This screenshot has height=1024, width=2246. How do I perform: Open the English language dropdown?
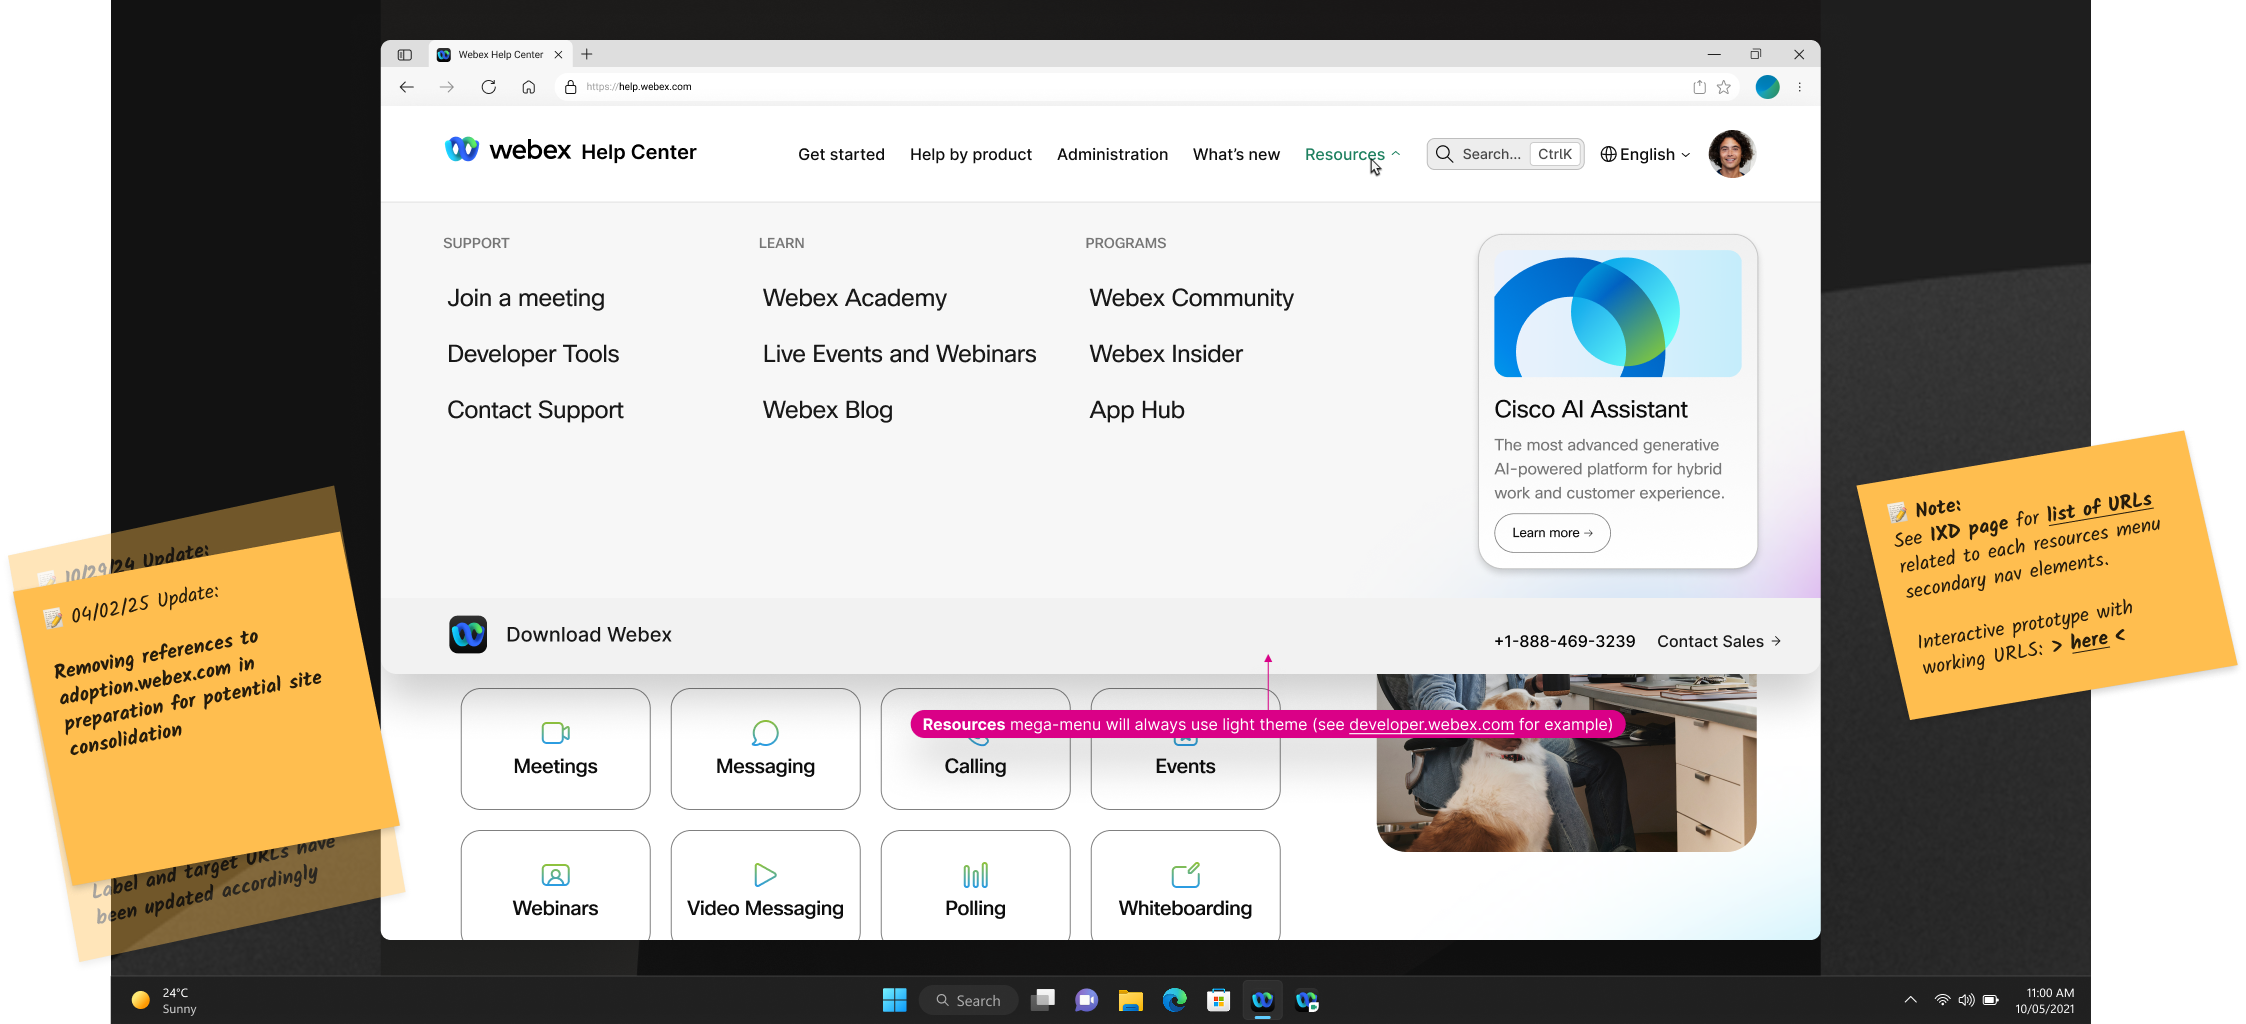point(1644,154)
